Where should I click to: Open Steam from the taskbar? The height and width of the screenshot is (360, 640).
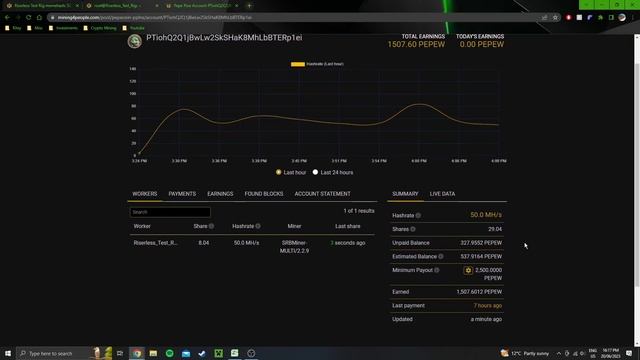[x=202, y=353]
